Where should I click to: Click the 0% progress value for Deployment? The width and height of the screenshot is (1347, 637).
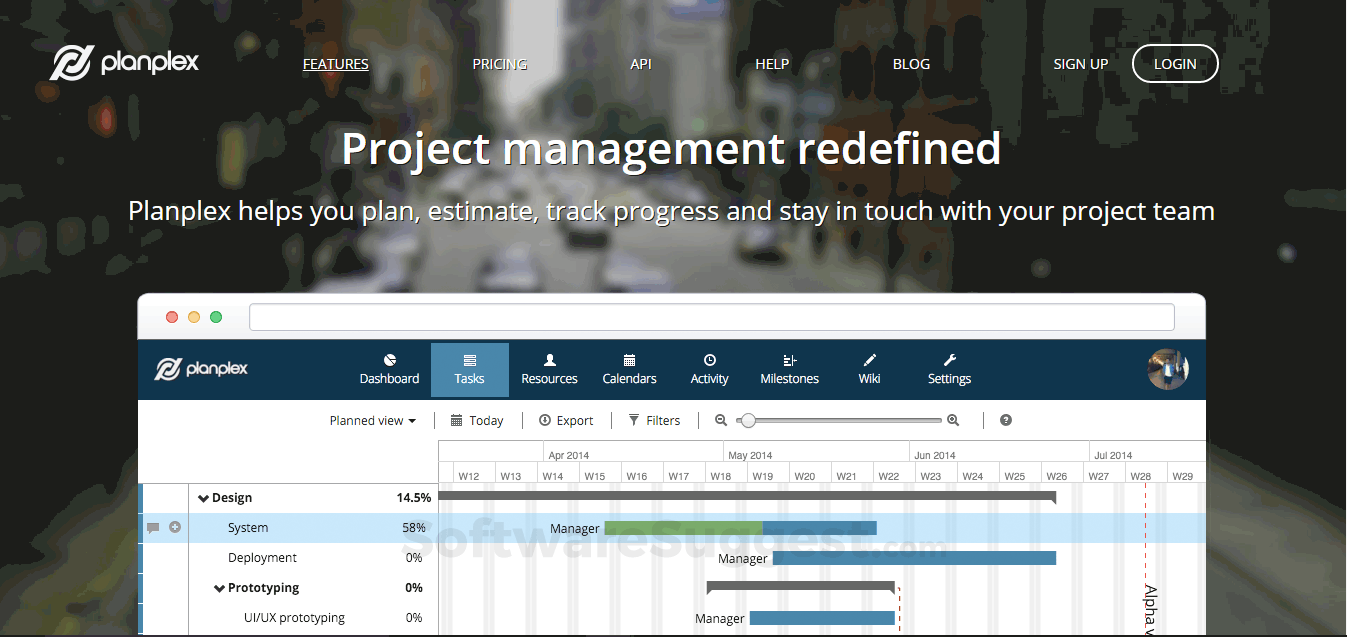point(414,558)
